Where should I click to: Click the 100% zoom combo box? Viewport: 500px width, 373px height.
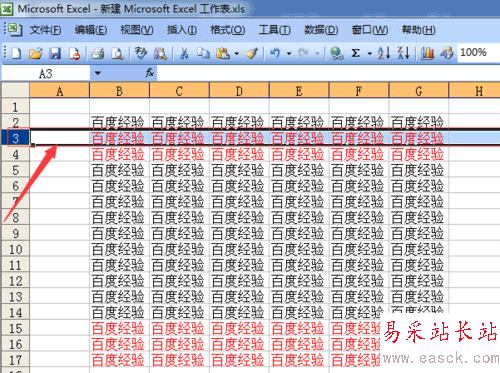[479, 52]
